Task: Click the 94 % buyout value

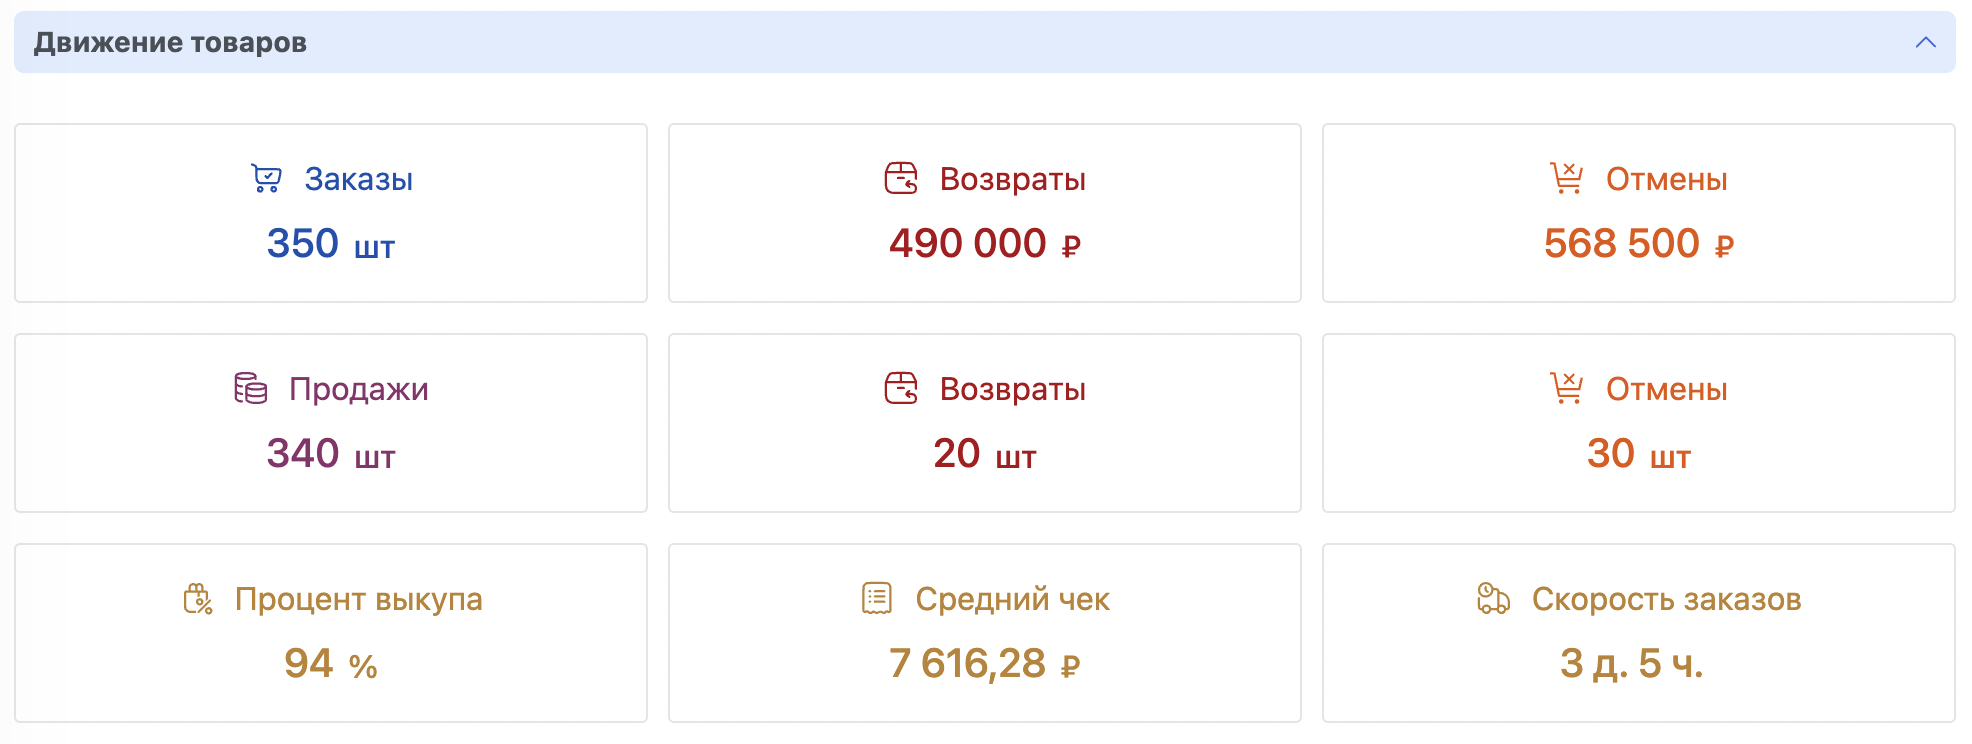Action: coord(331,664)
